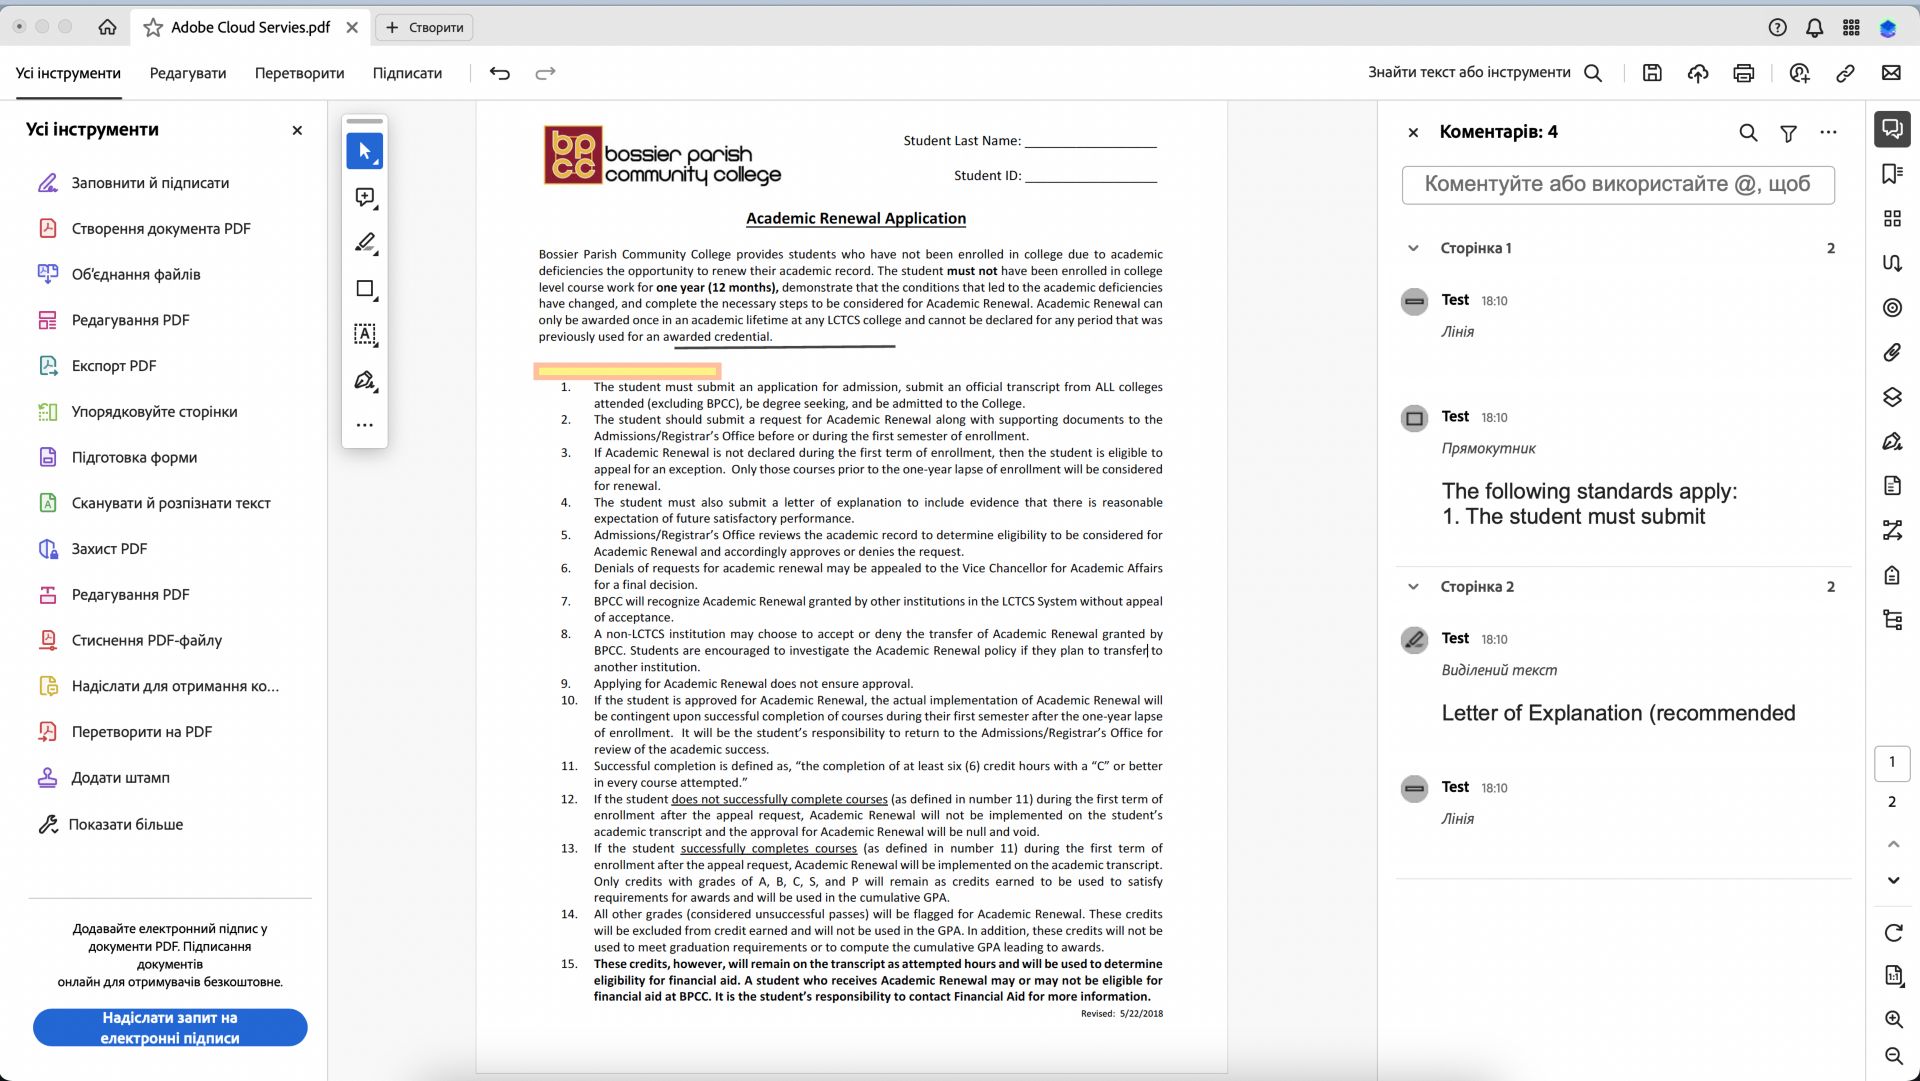The width and height of the screenshot is (1920, 1081).
Task: Collapse the Сторінка 2 comment group
Action: coord(1413,587)
